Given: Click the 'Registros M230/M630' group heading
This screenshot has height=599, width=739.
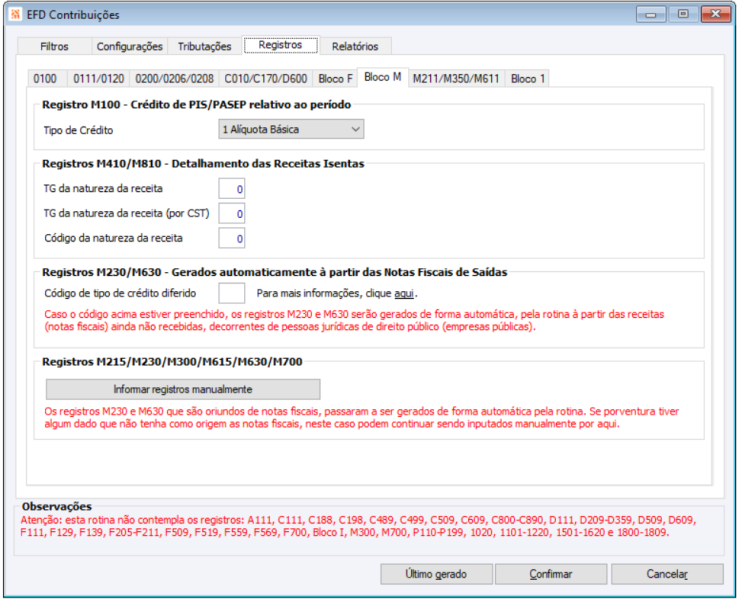Looking at the screenshot, I should [275, 272].
